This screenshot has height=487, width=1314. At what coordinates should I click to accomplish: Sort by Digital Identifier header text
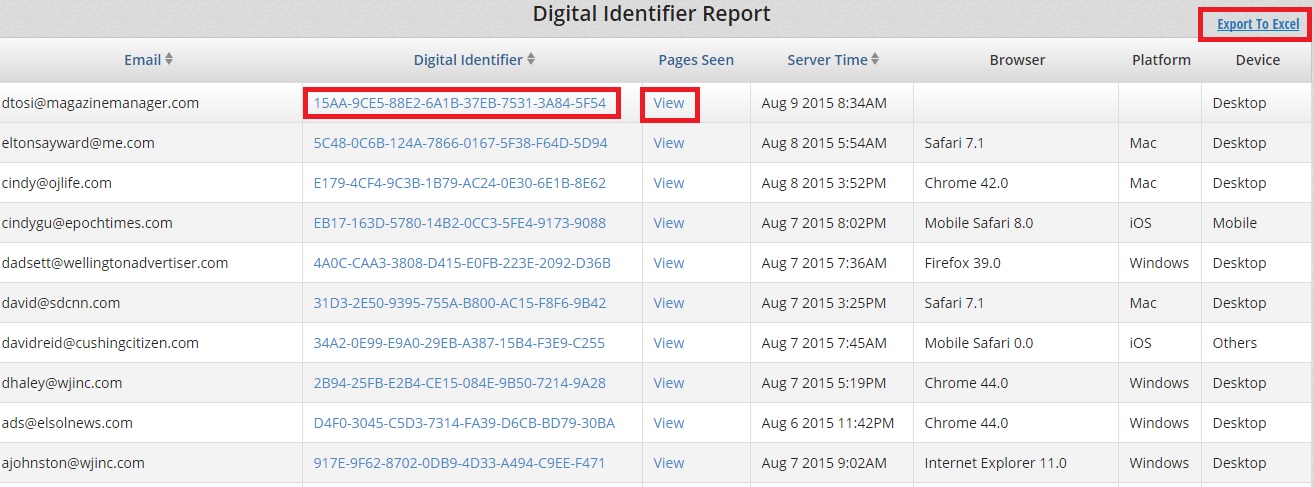coord(468,60)
